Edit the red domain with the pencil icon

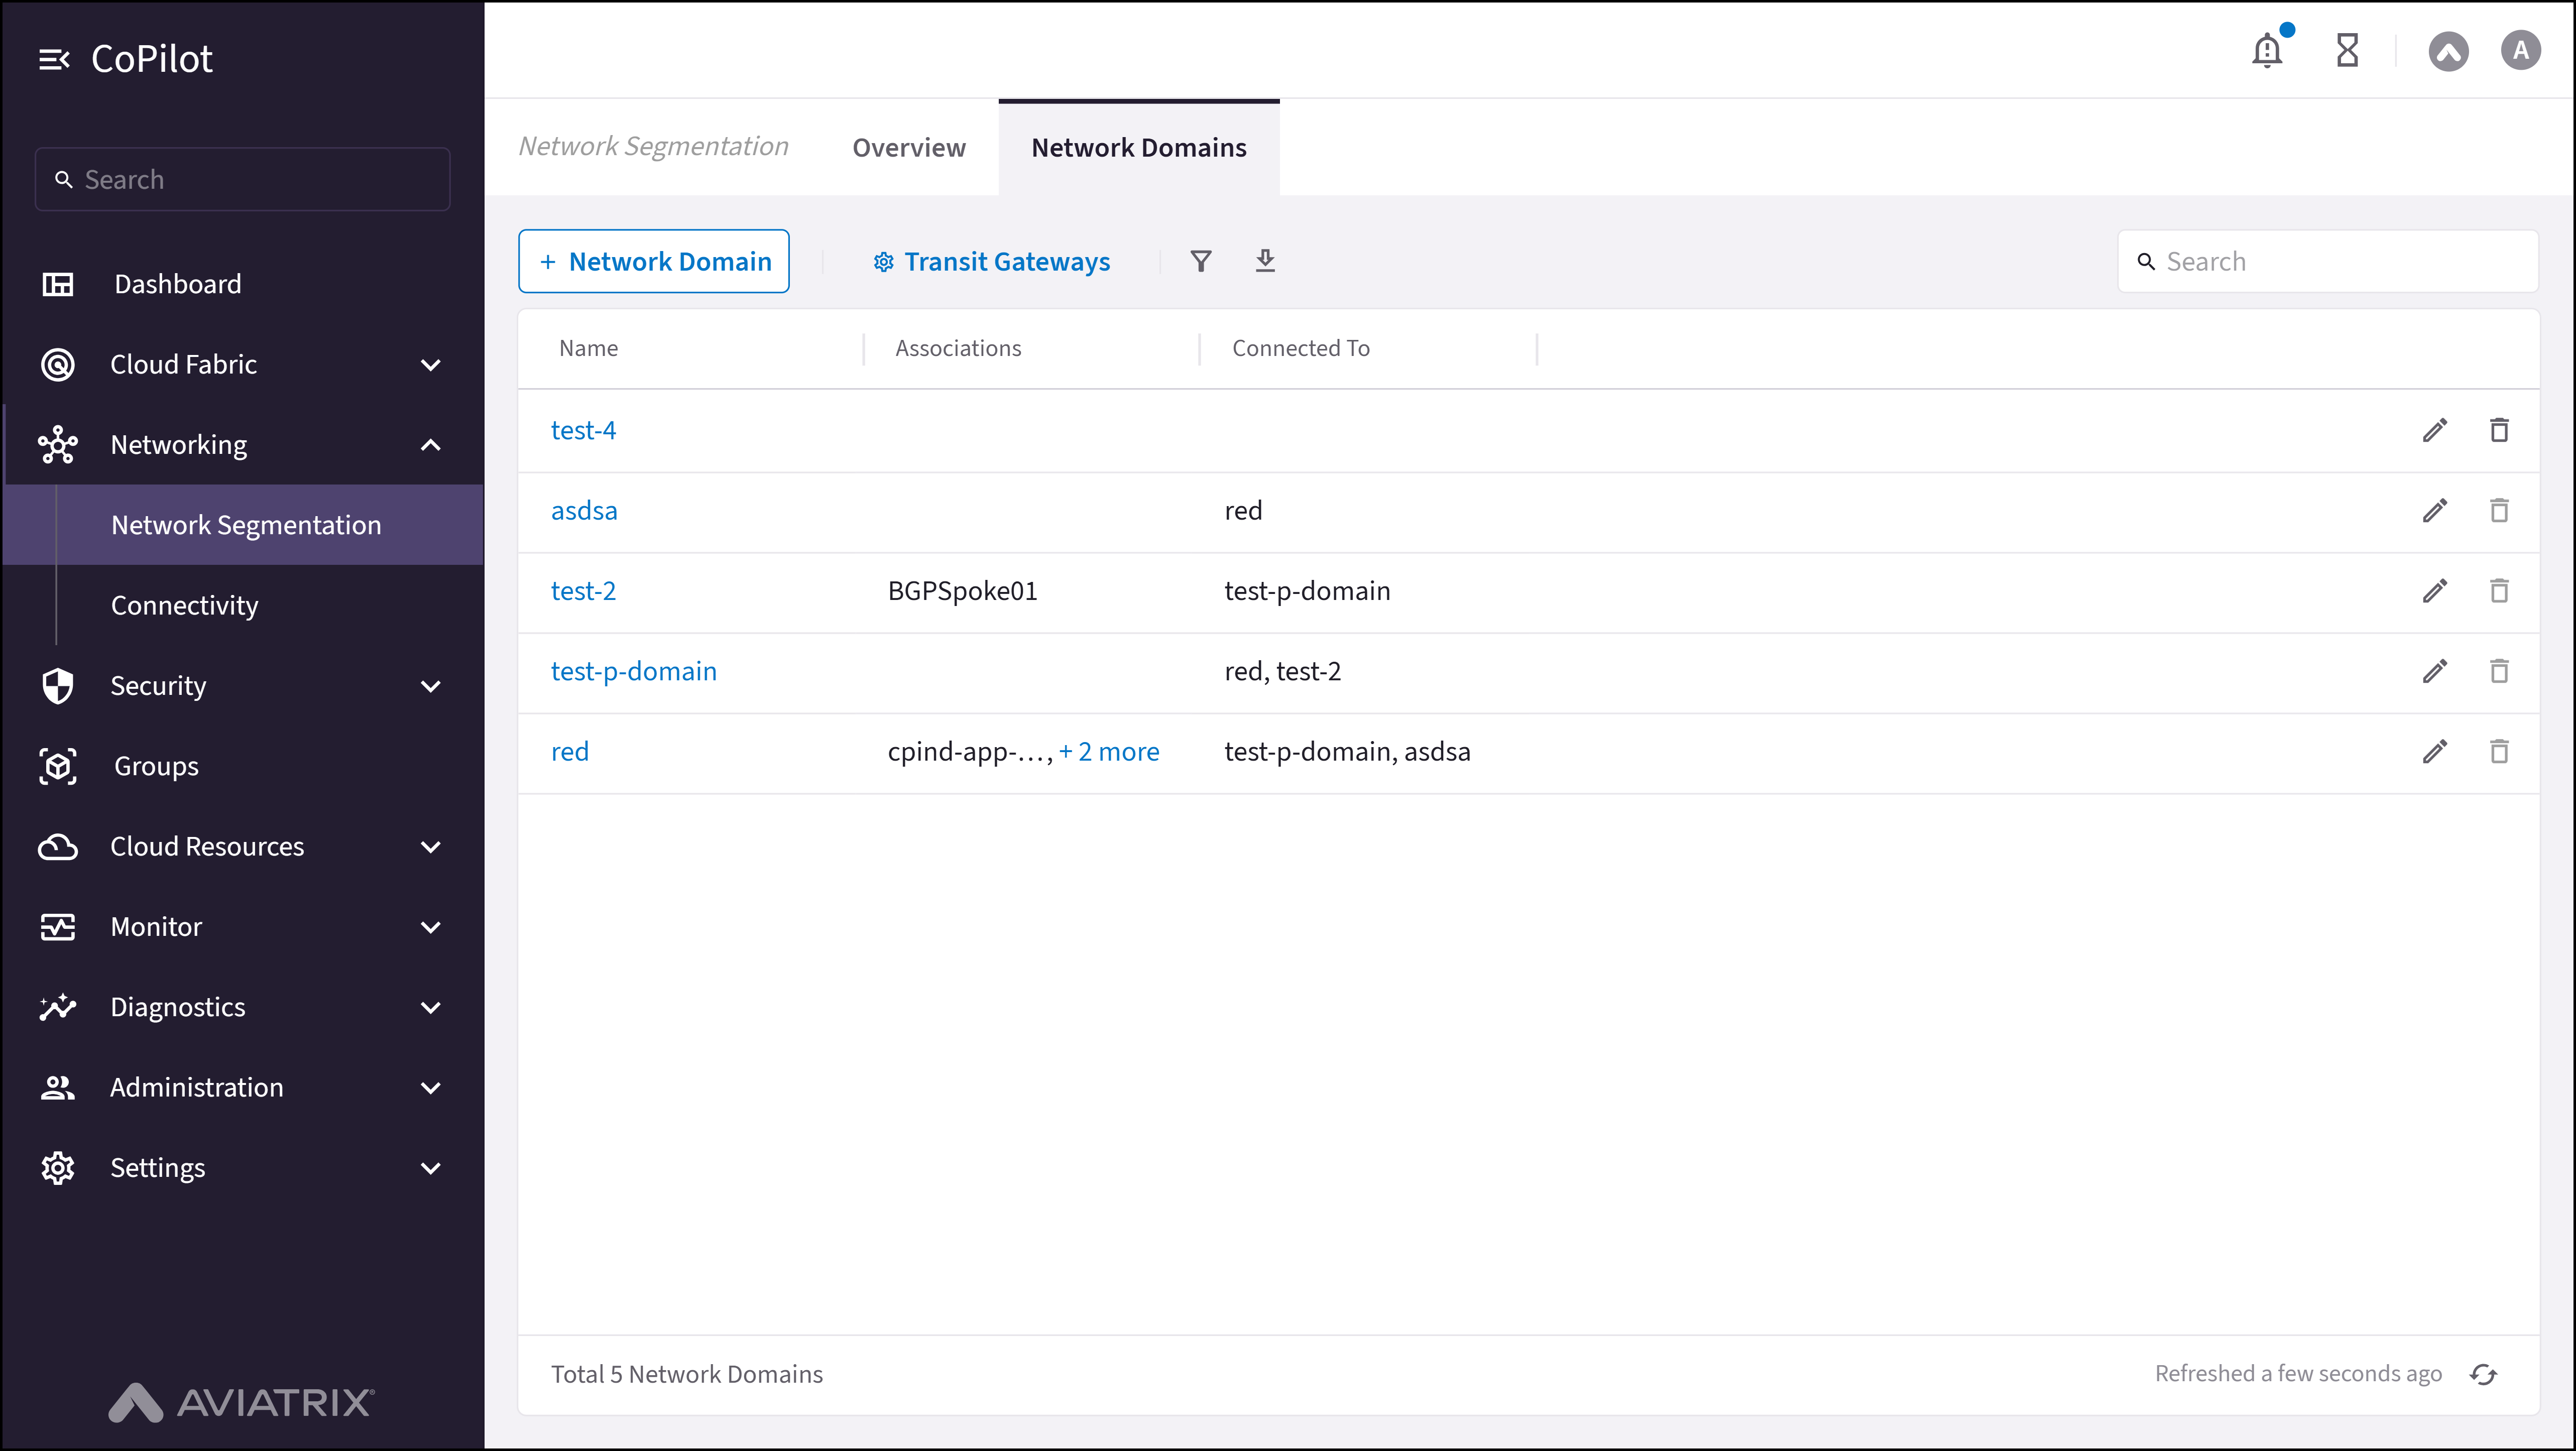2435,751
